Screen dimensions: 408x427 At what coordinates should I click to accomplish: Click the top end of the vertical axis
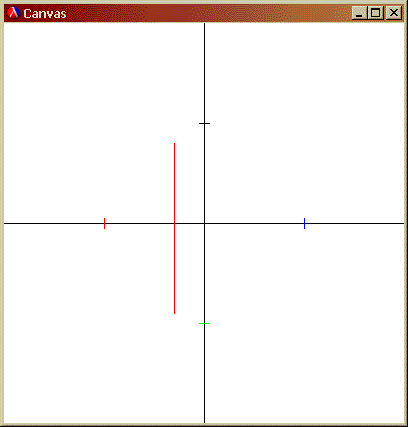pyautogui.click(x=204, y=24)
